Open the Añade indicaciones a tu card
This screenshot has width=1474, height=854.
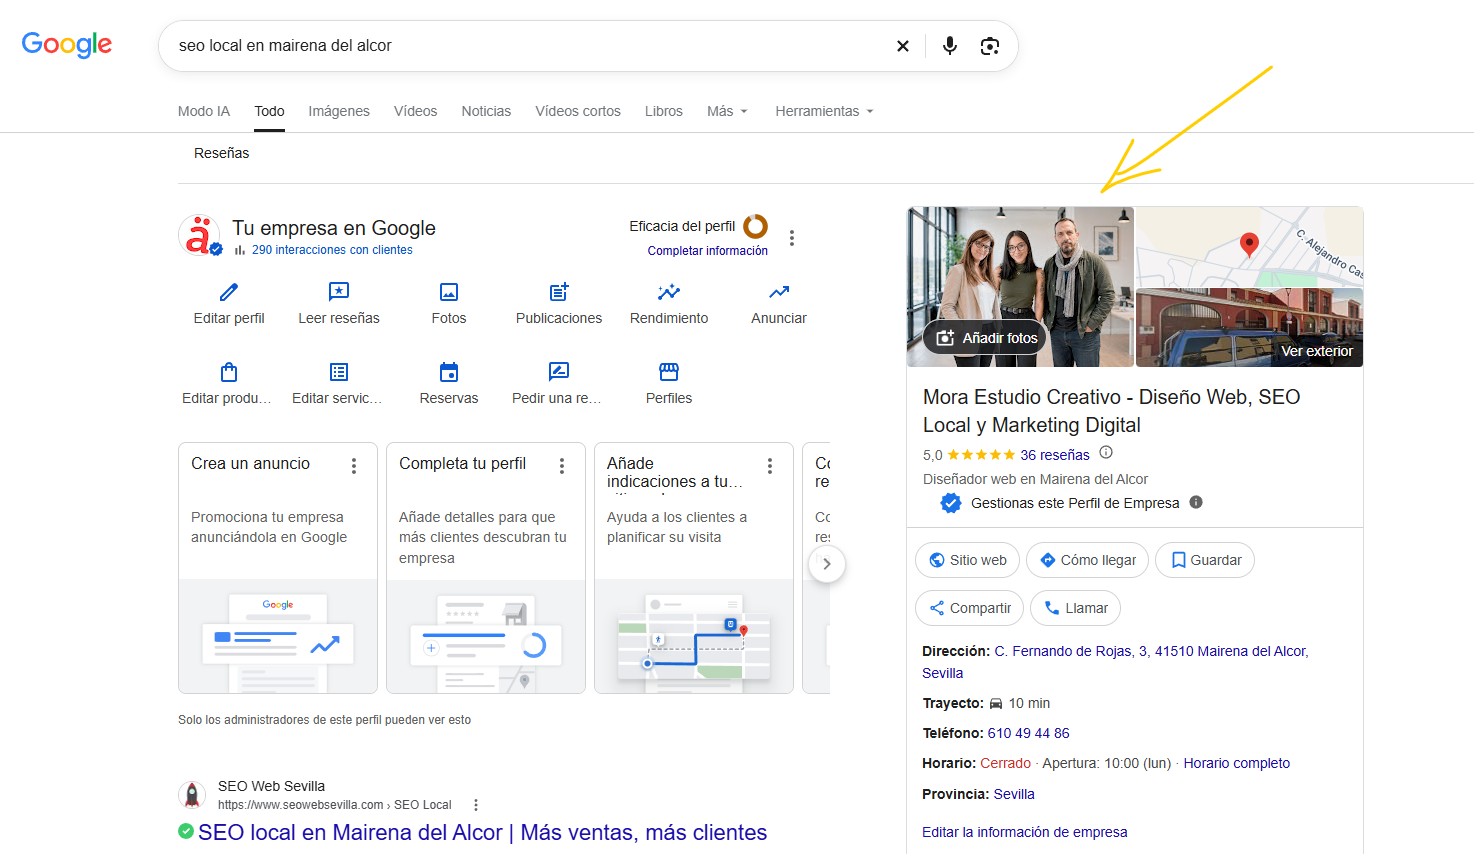[x=694, y=568]
